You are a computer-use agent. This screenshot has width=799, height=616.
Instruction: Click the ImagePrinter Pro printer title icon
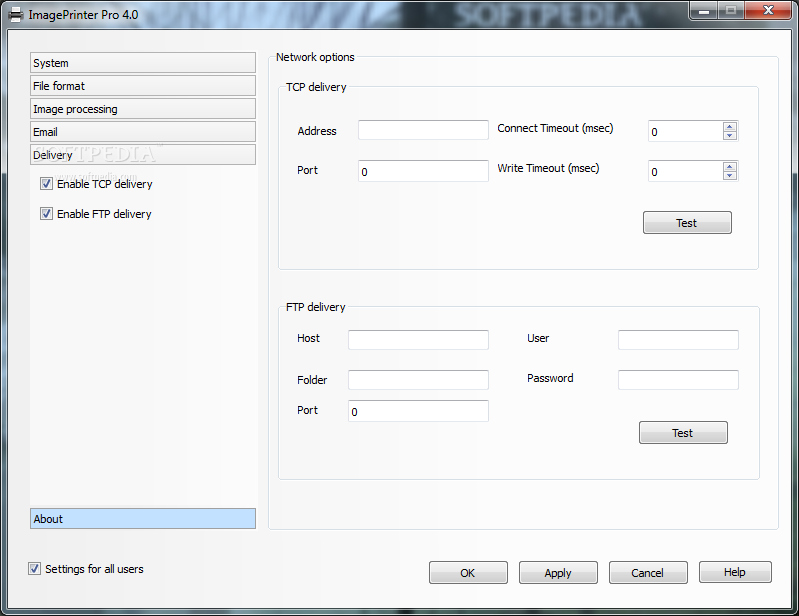pos(16,15)
